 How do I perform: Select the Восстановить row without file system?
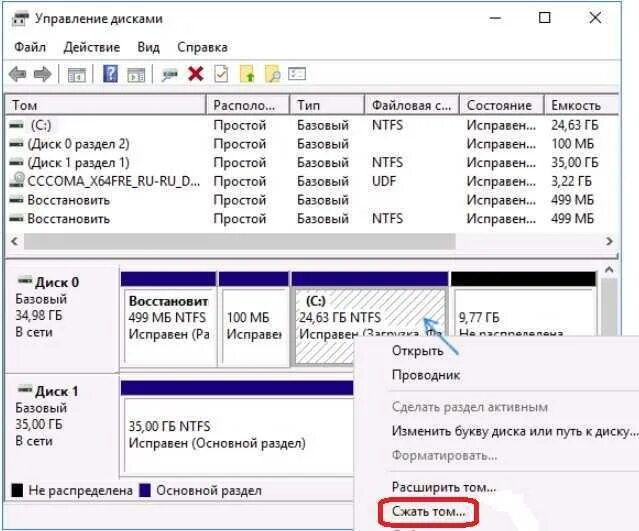[312, 200]
